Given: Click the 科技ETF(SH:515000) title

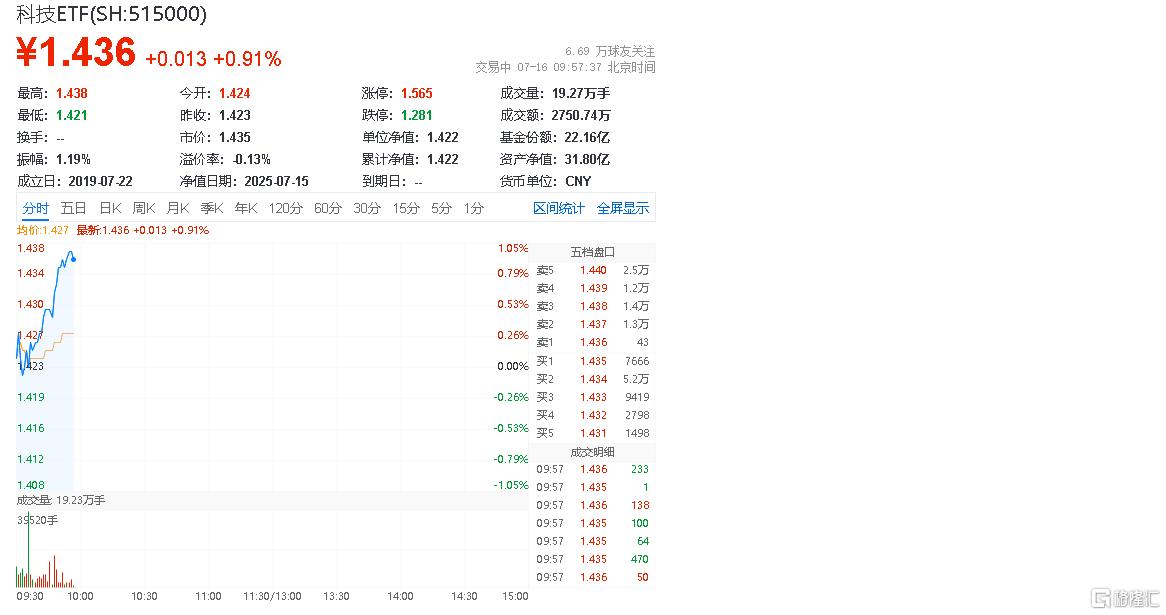Looking at the screenshot, I should click(112, 13).
